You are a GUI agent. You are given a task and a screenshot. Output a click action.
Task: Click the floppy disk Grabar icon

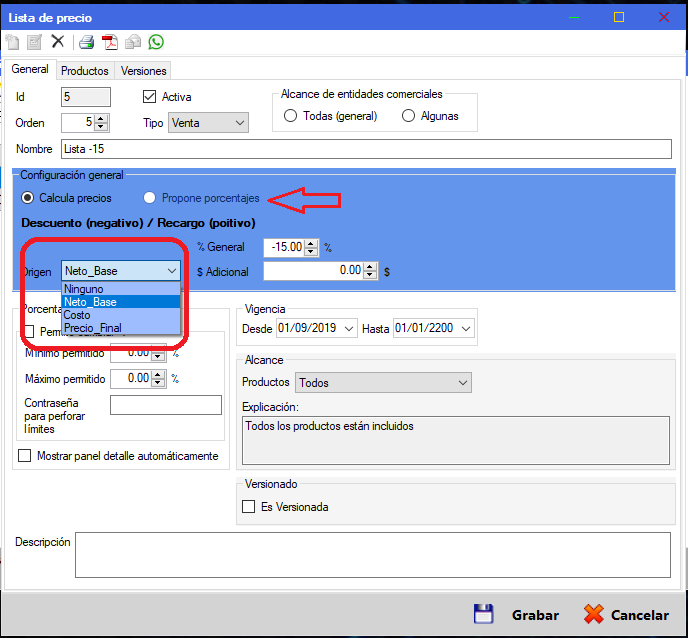[483, 614]
